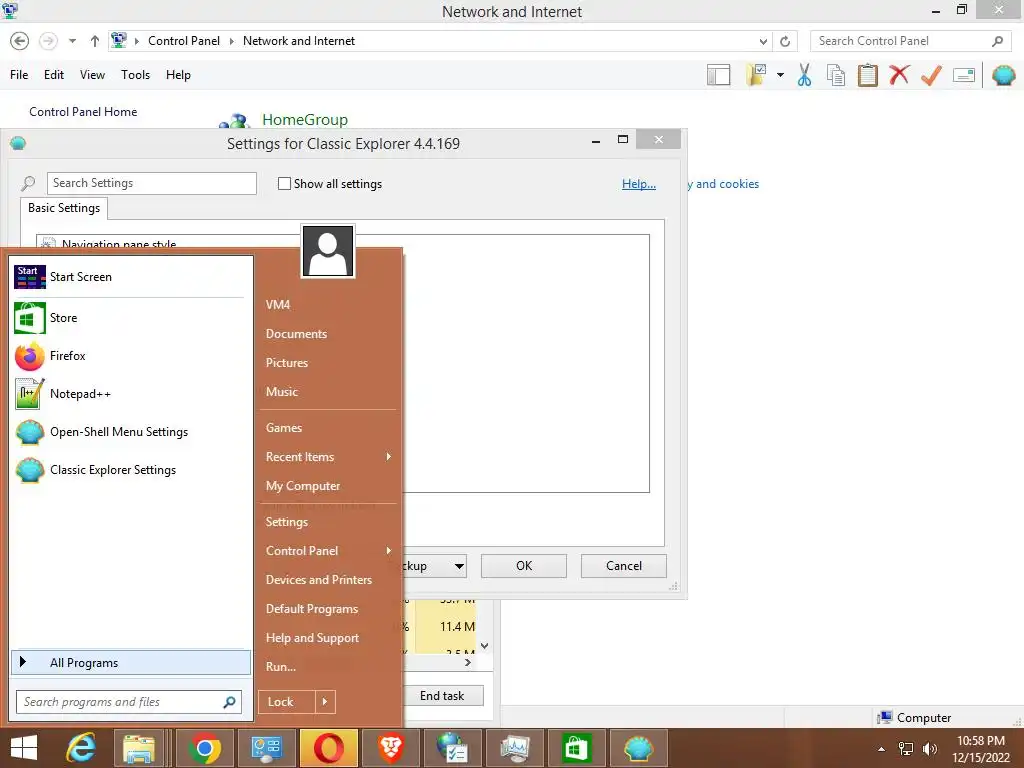Select the Cut scissors toolbar icon

pyautogui.click(x=804, y=75)
